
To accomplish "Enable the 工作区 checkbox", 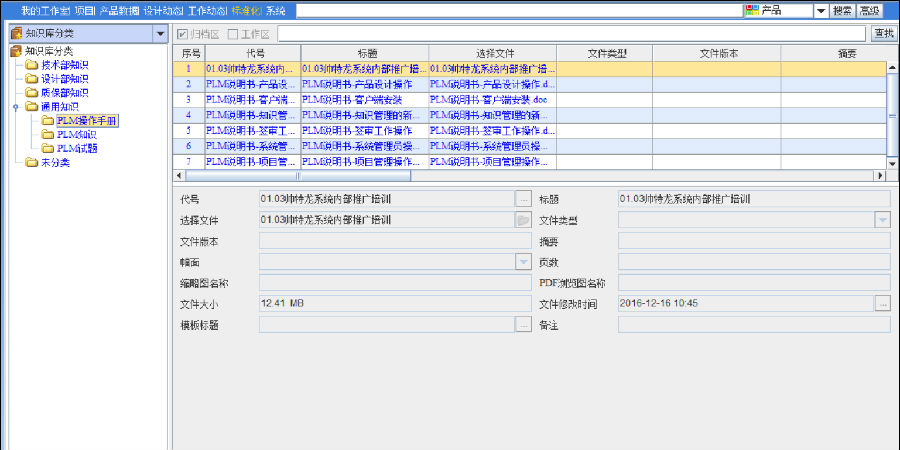I will click(x=233, y=34).
